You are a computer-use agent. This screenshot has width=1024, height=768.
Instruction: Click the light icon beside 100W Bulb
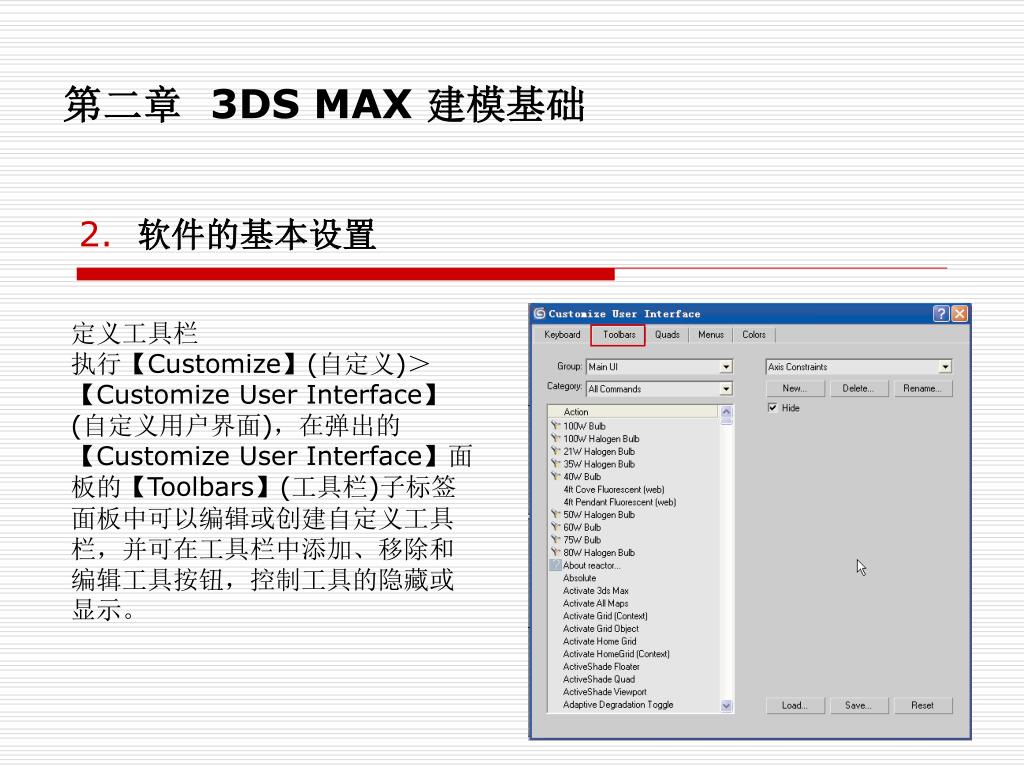click(555, 426)
